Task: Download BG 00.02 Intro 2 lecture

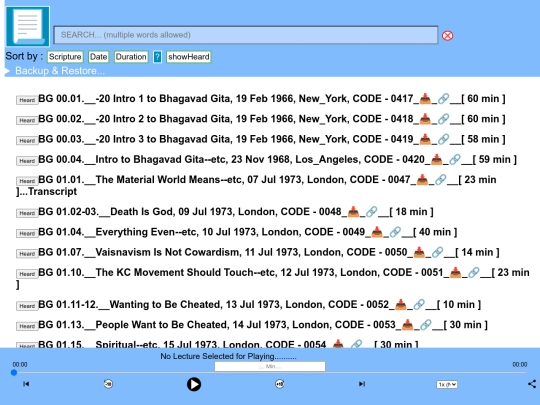Action: (x=425, y=119)
